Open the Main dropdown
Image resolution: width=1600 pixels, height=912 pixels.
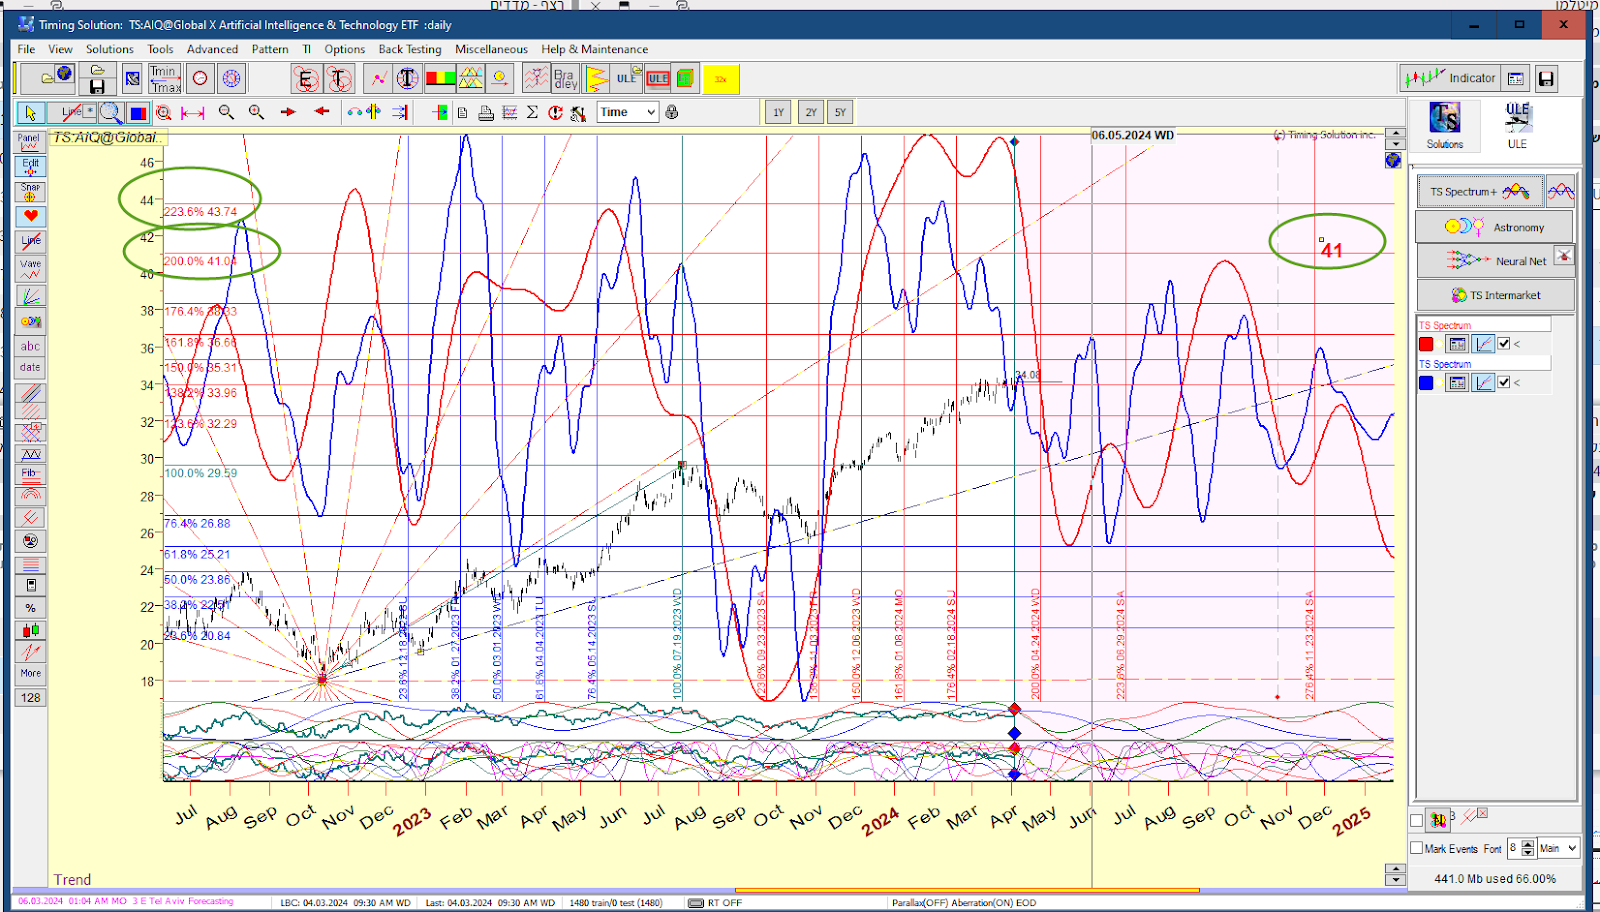1557,848
